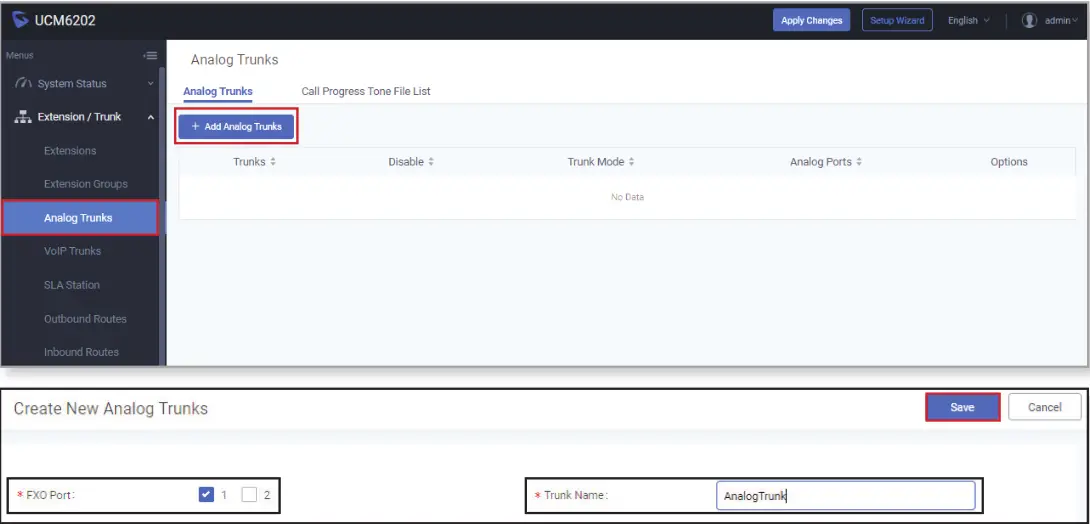Sort the table by Trunks column arrows

[273, 161]
